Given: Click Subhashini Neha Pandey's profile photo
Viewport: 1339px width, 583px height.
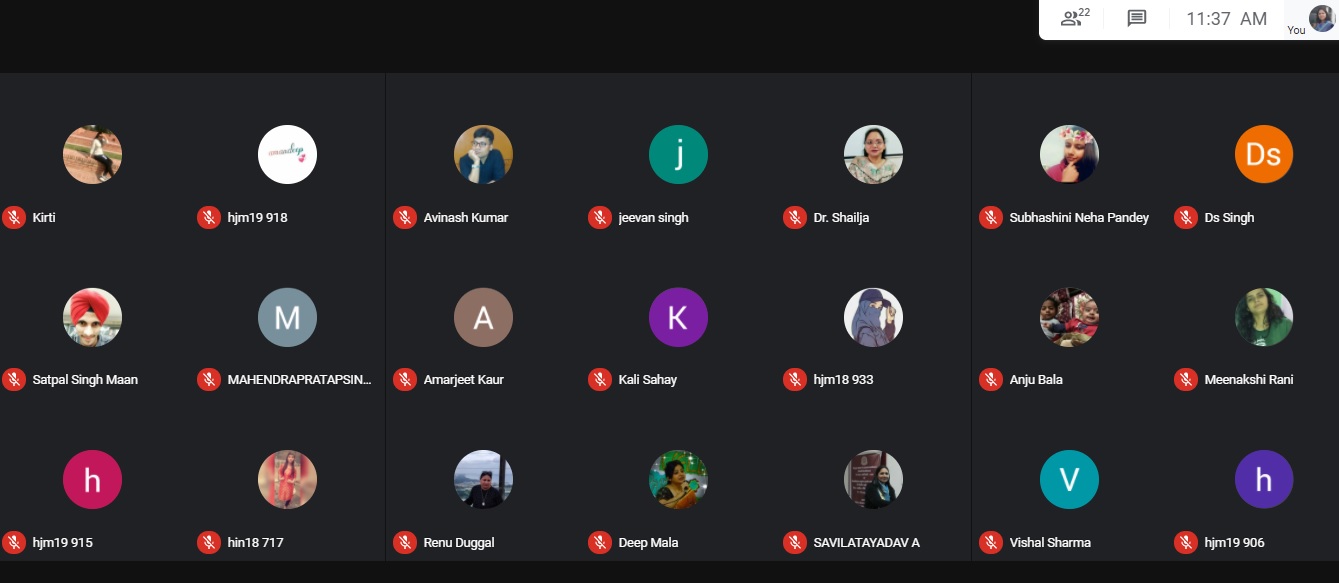Looking at the screenshot, I should [1069, 154].
